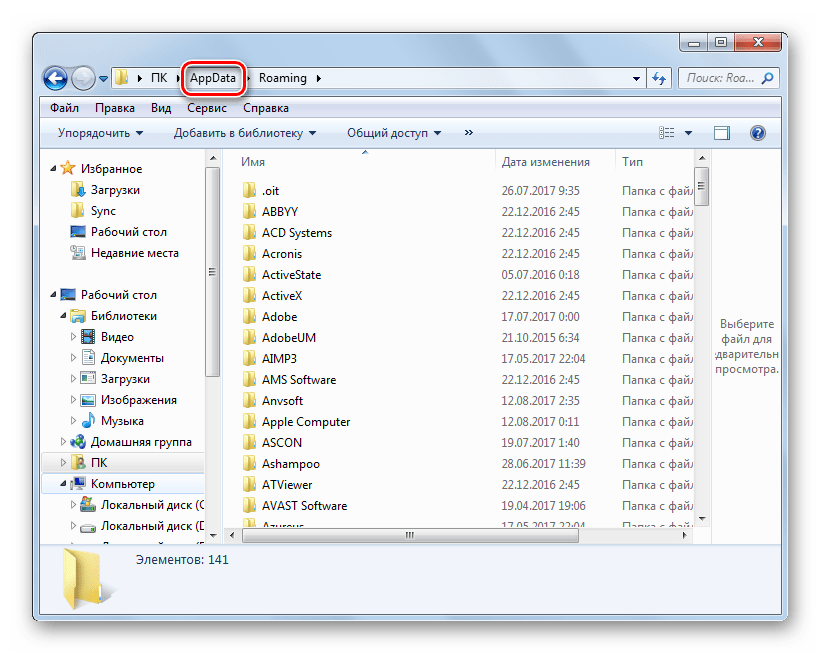Collapse the Компьютер tree node
This screenshot has height=654, width=821.
tap(63, 484)
